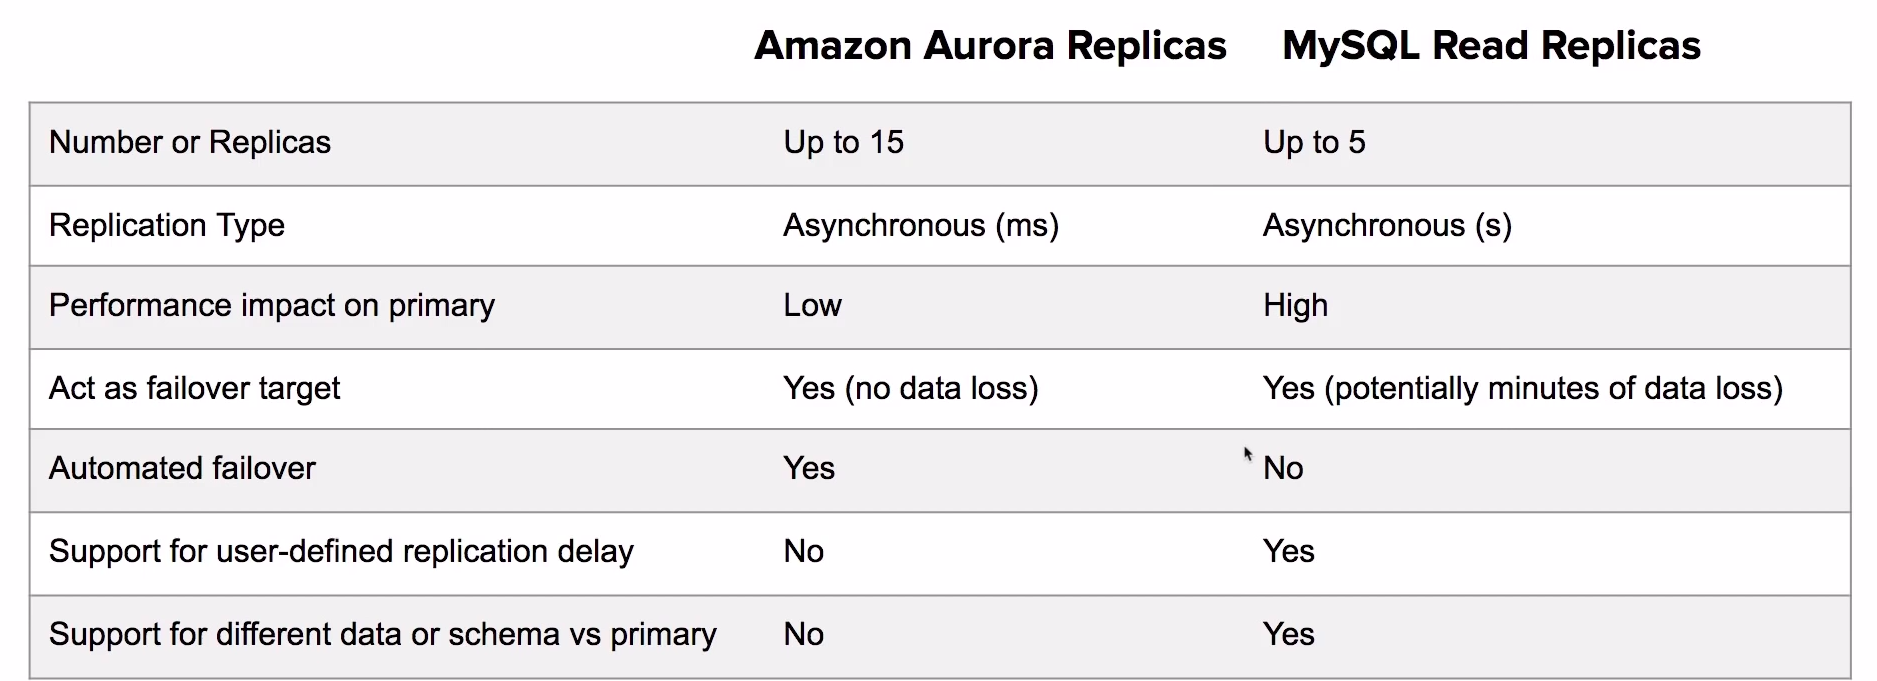Select the Automated failover row label
This screenshot has width=1877, height=681.
click(182, 468)
